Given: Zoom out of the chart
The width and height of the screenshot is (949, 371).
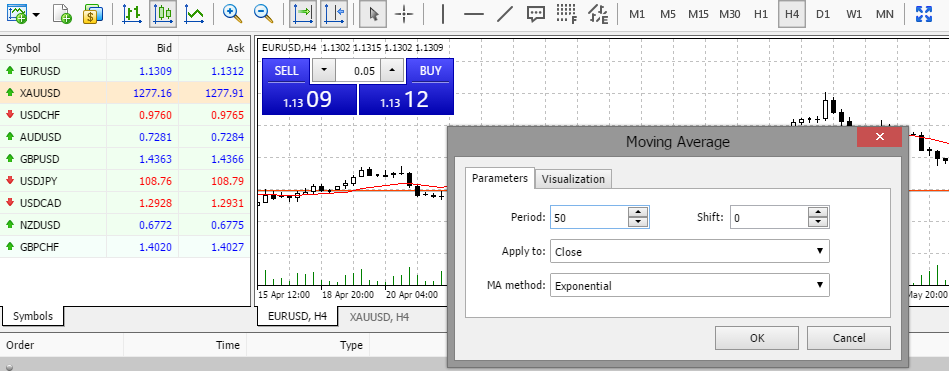Looking at the screenshot, I should (263, 14).
